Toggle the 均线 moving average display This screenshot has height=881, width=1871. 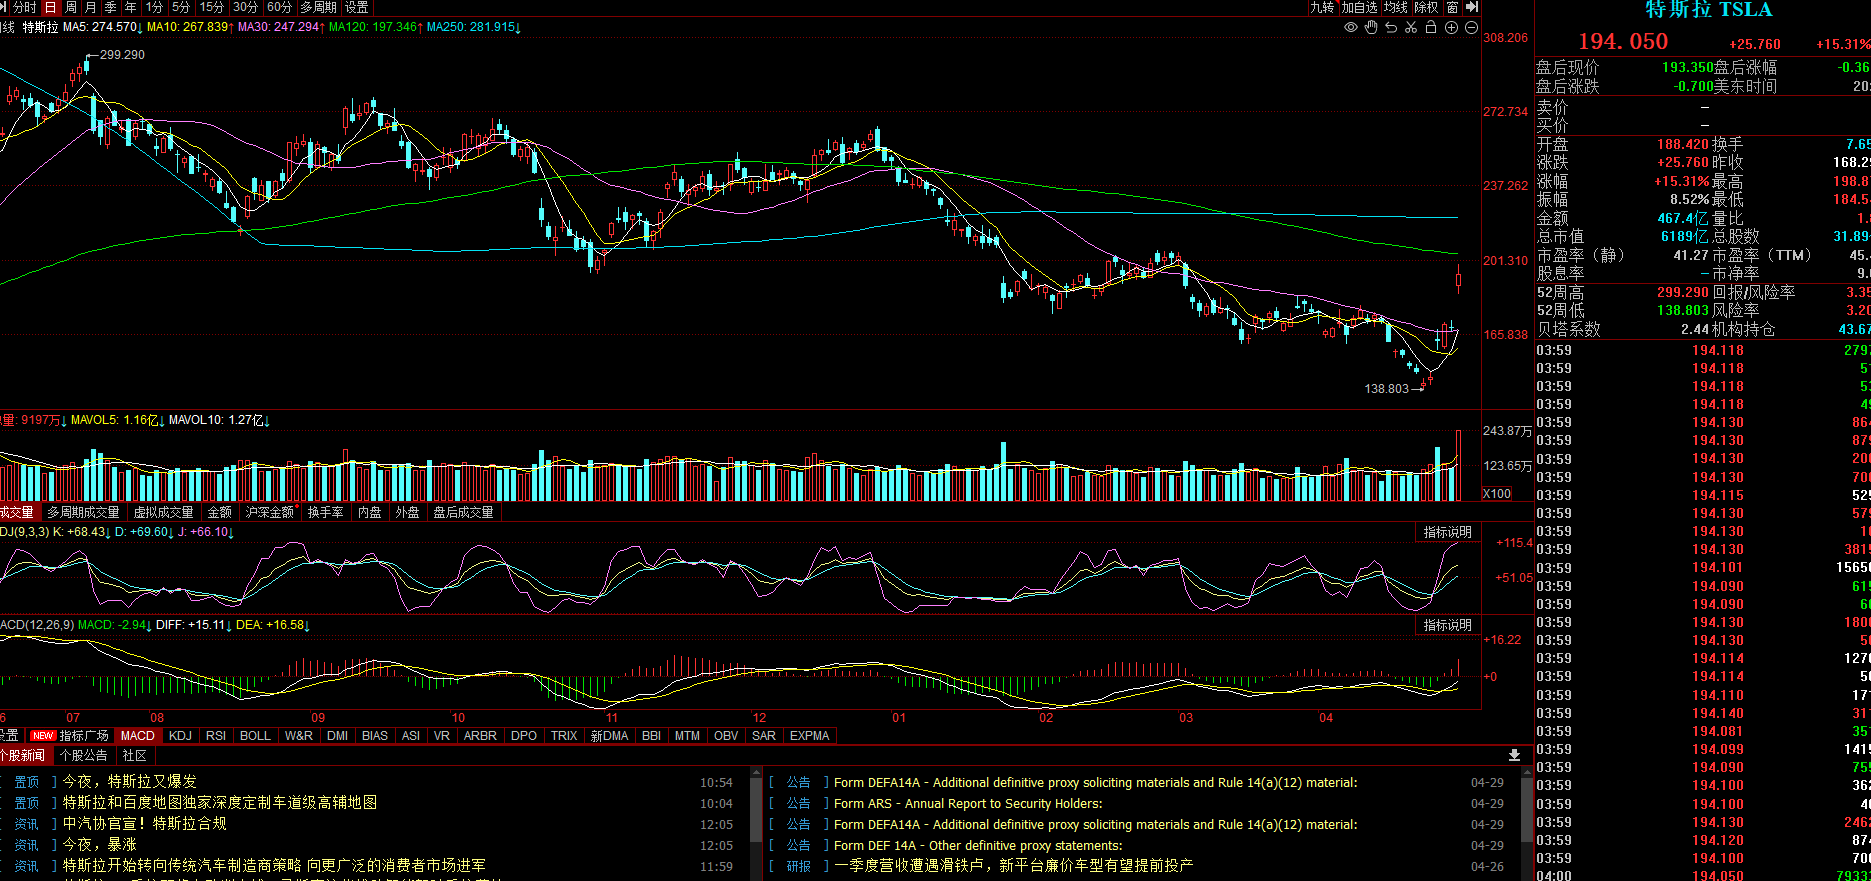pos(1396,7)
